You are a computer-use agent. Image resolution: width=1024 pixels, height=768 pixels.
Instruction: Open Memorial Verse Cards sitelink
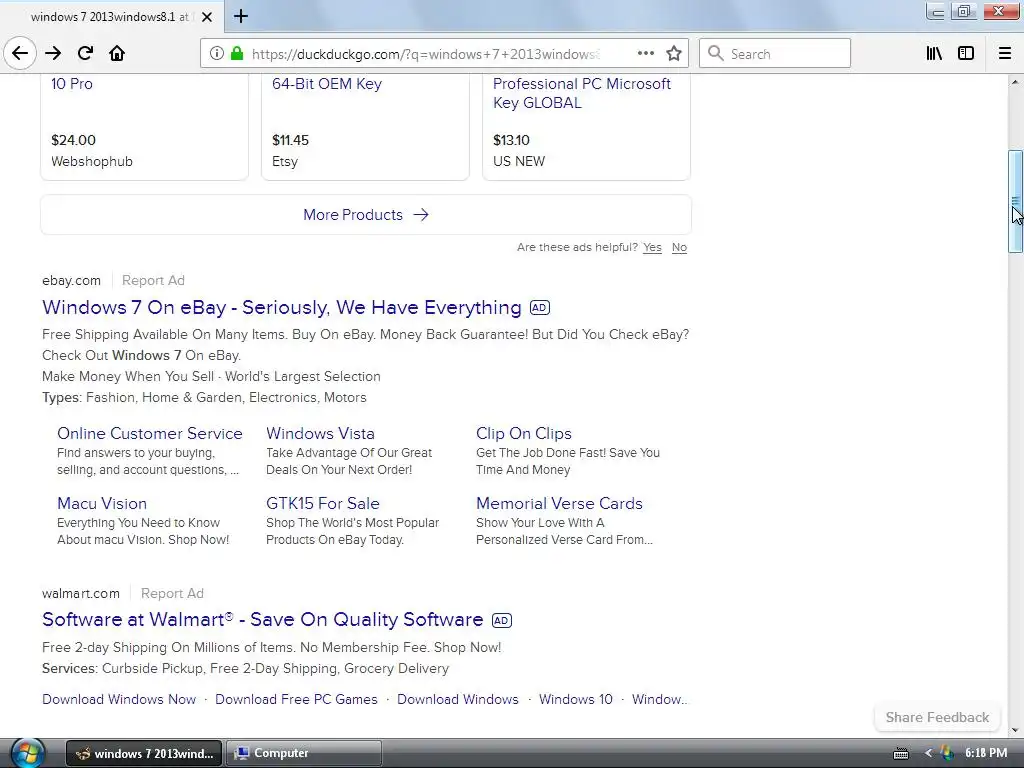(x=559, y=503)
